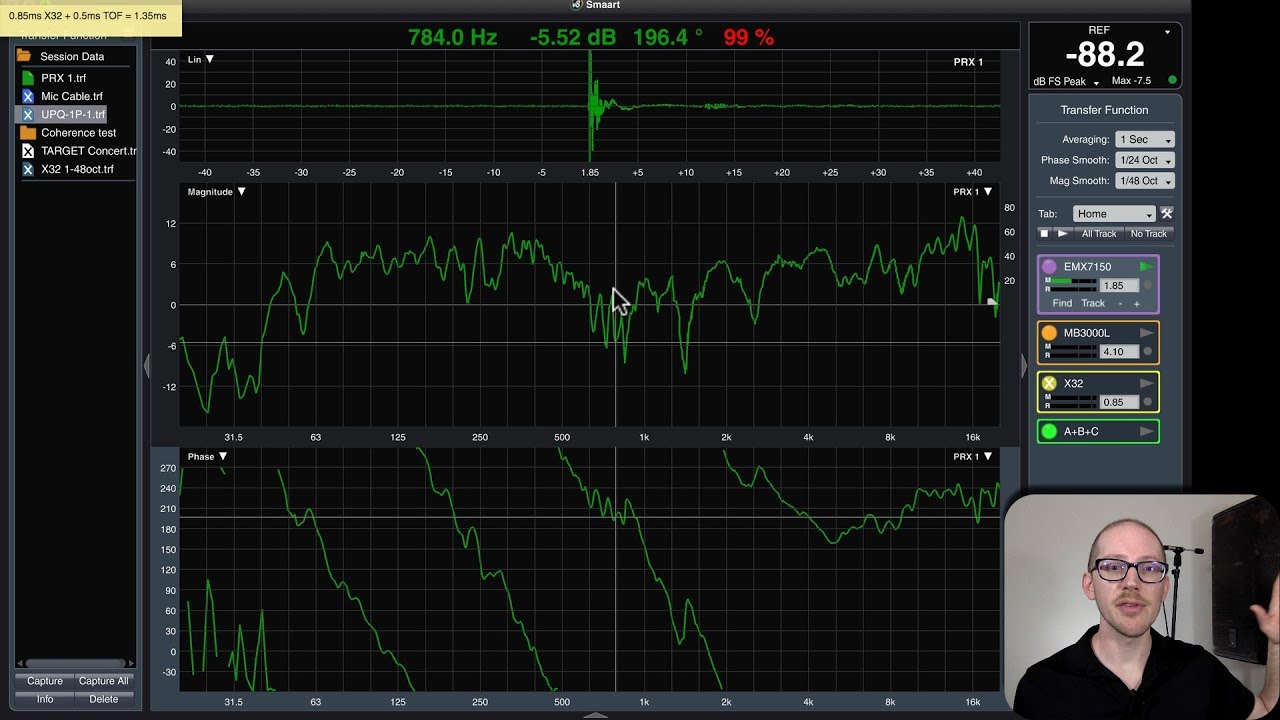Open the Mag Smooth 1/48 Oct dropdown
Screen dimensions: 1280x720
tap(1145, 181)
